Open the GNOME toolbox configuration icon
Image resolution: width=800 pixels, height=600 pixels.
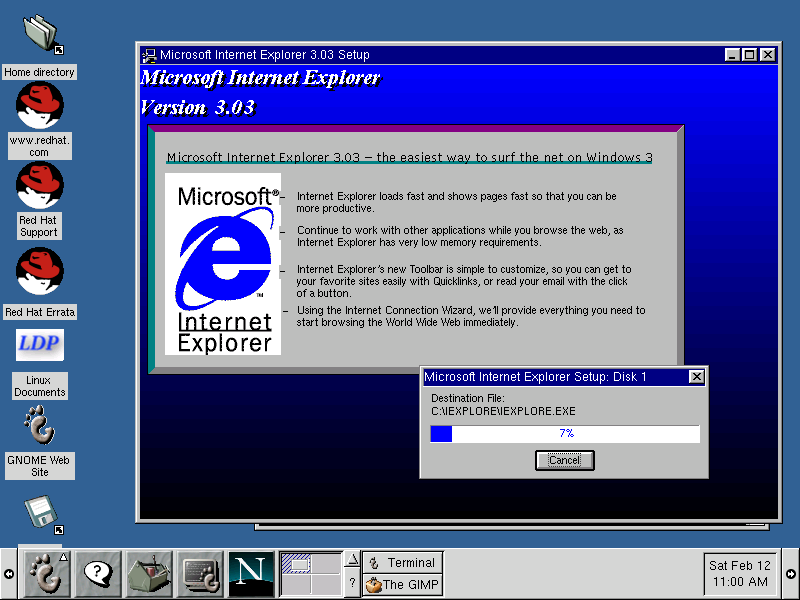[x=149, y=573]
